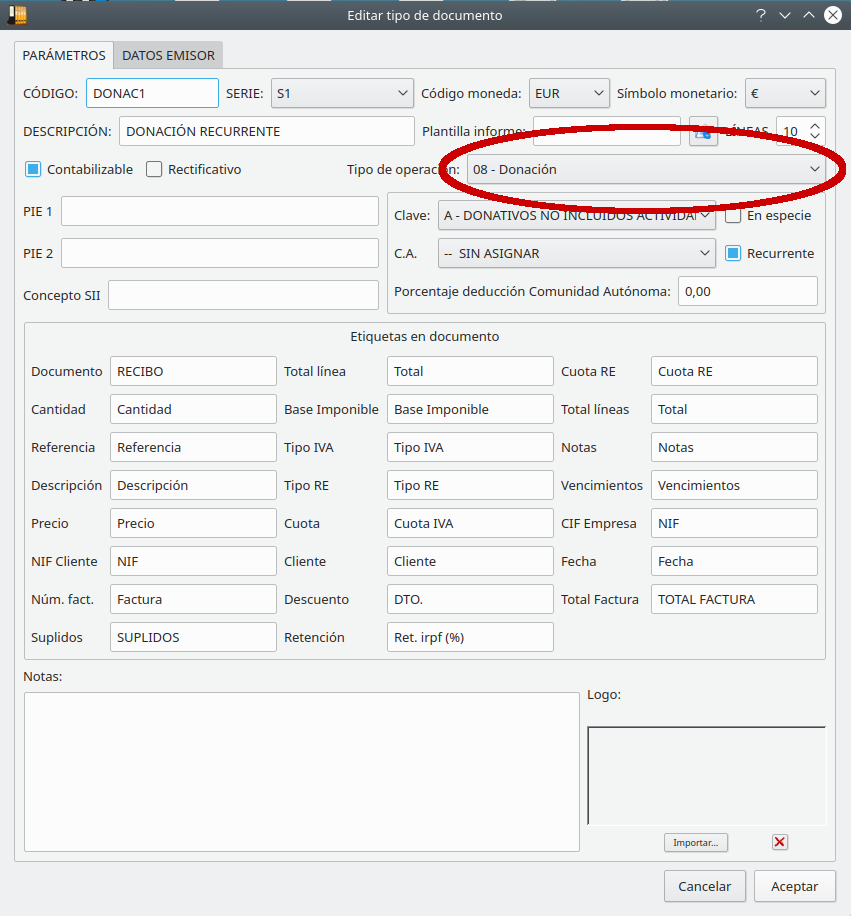Click the CIF Empresa field with NIF
This screenshot has width=851, height=916.
click(x=734, y=523)
